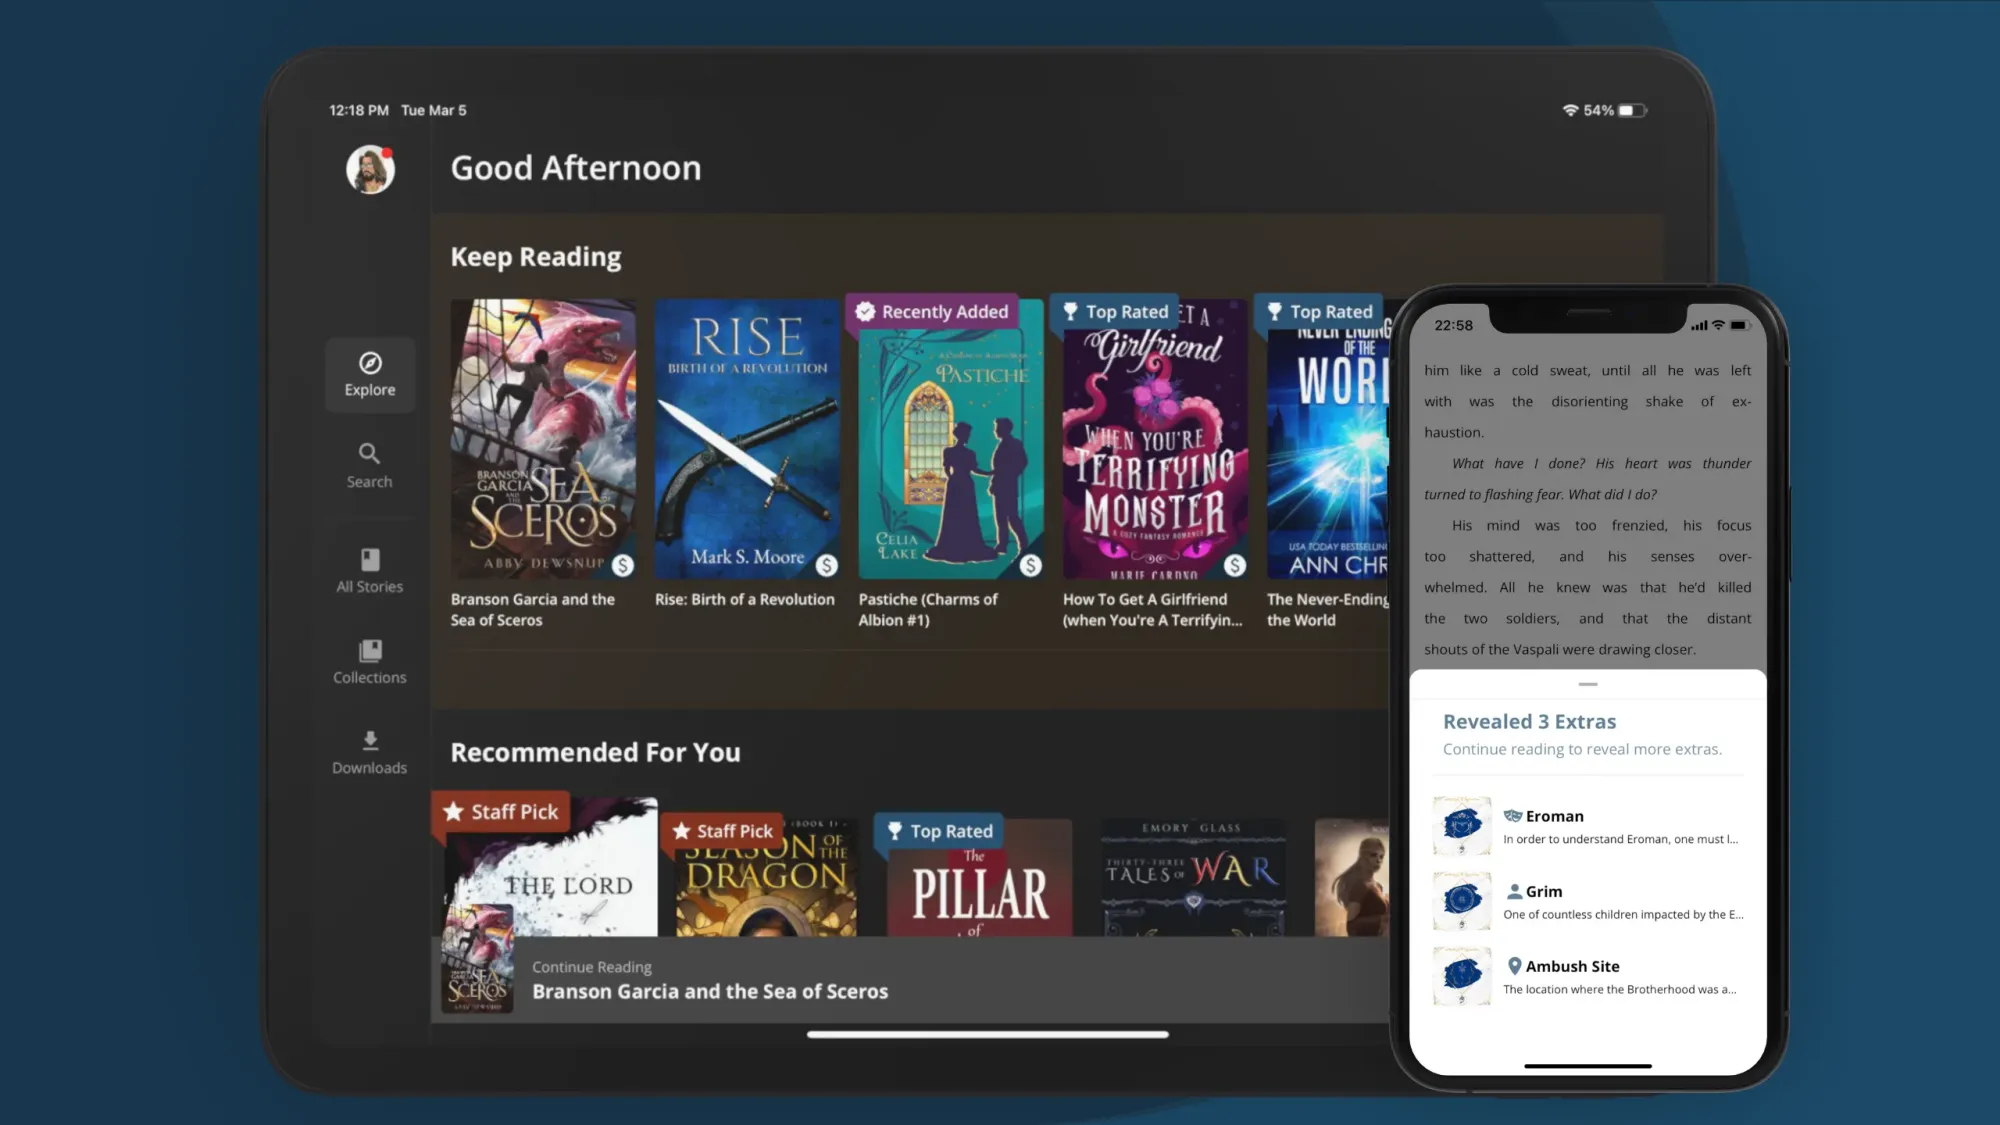Open the Eroman extra entry
Viewport: 2000px width, 1125px height.
coord(1588,826)
